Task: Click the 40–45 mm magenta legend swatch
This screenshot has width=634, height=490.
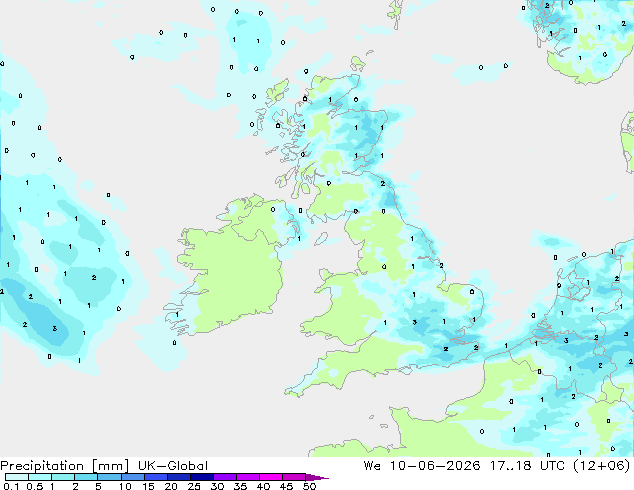Action: pyautogui.click(x=271, y=477)
